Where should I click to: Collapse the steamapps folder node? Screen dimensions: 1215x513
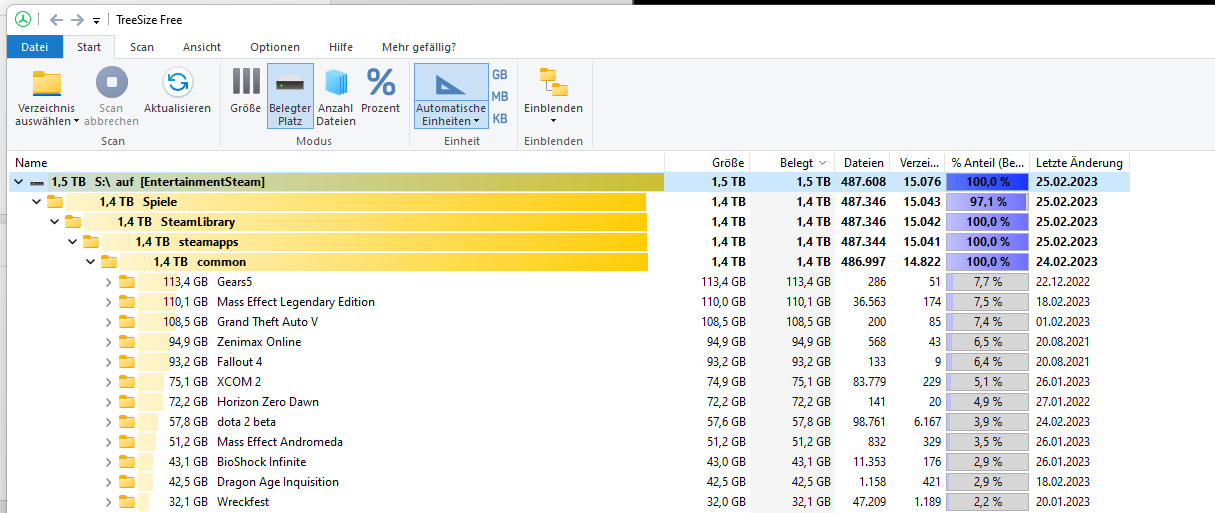click(73, 242)
